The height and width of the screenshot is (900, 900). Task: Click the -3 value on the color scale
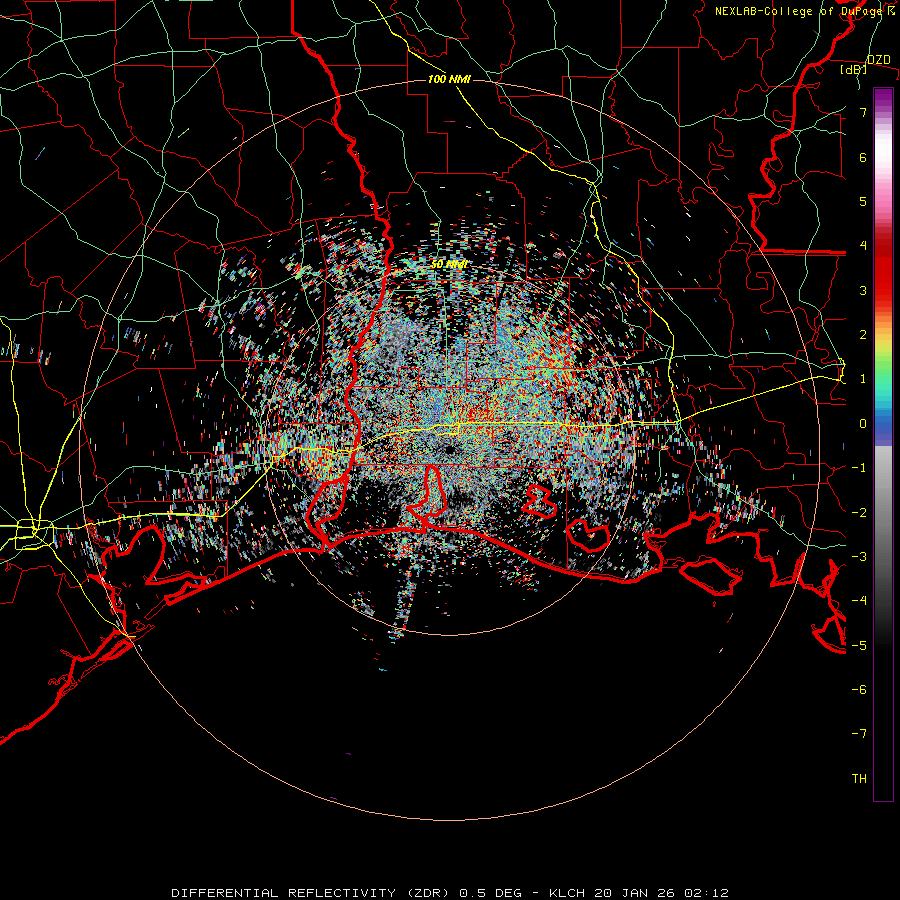859,557
